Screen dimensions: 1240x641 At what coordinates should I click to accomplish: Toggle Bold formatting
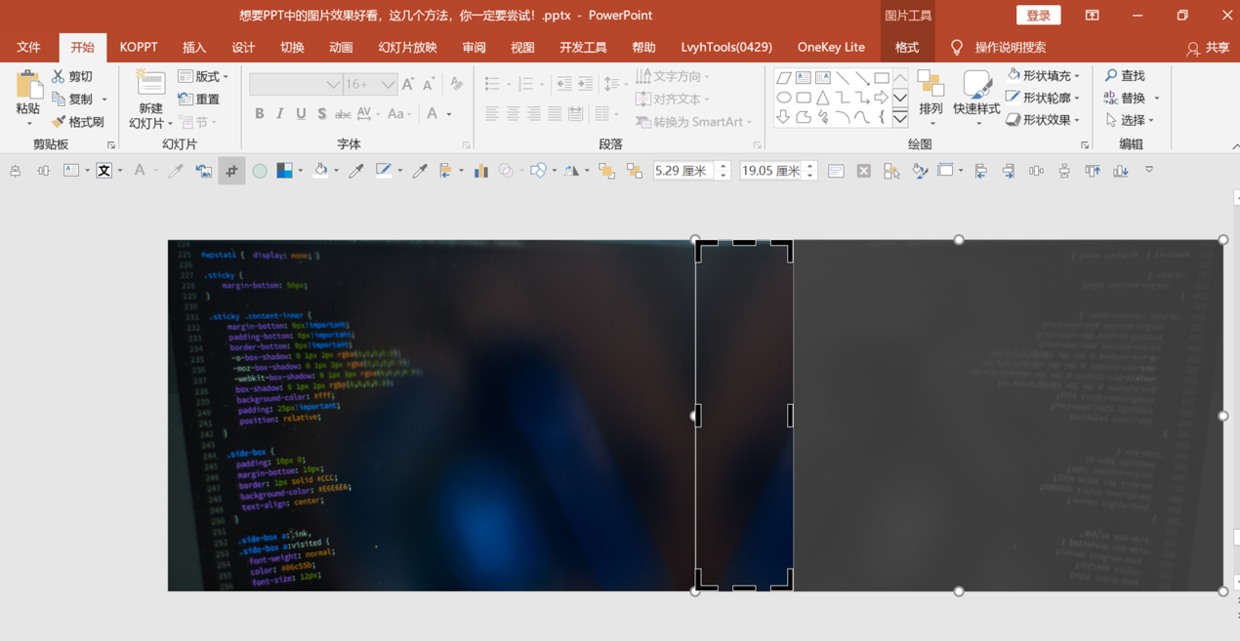click(x=259, y=114)
